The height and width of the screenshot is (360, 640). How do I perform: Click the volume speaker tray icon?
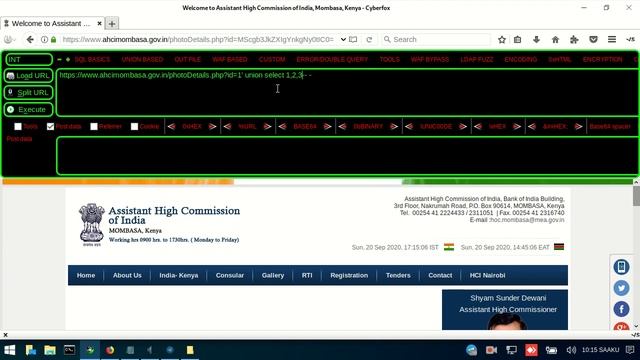pos(571,350)
